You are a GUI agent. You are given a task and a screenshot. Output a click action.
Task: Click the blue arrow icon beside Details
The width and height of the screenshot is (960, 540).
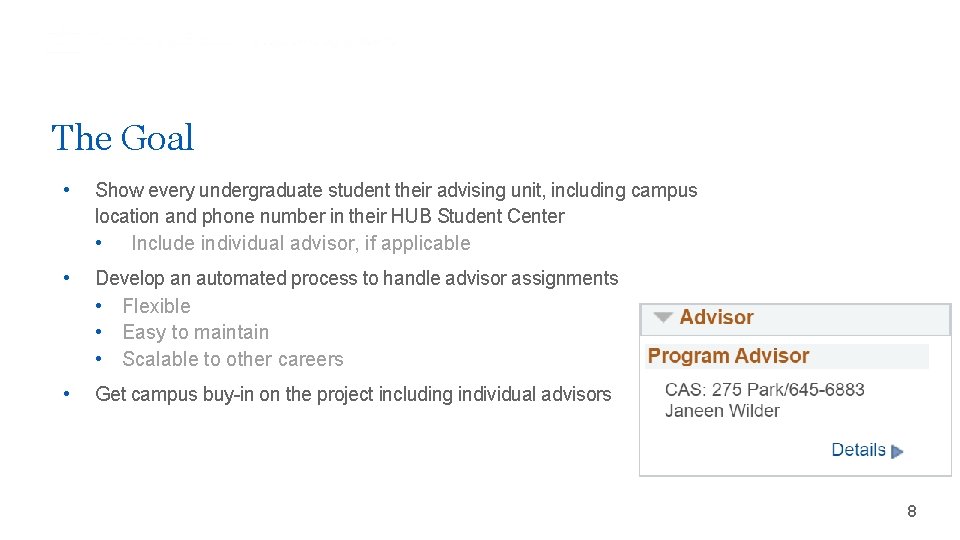click(898, 452)
